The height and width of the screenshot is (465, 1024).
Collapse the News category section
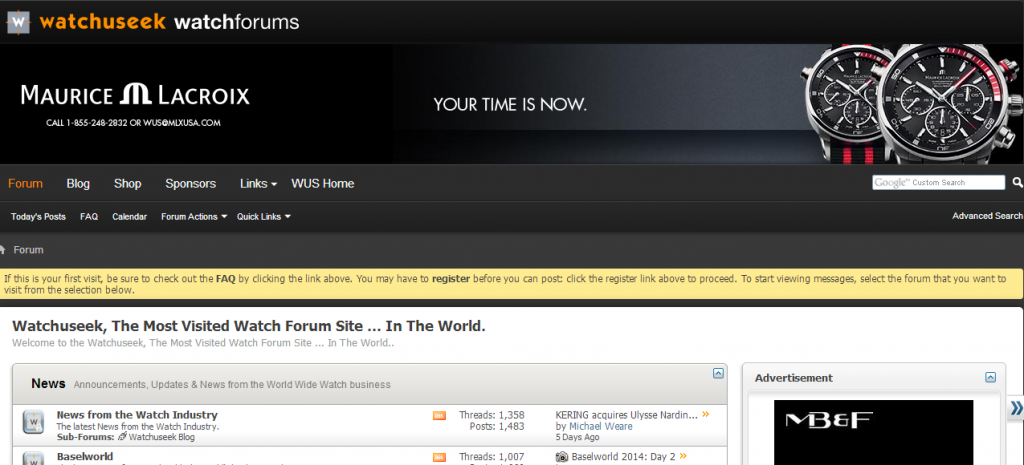tap(718, 374)
